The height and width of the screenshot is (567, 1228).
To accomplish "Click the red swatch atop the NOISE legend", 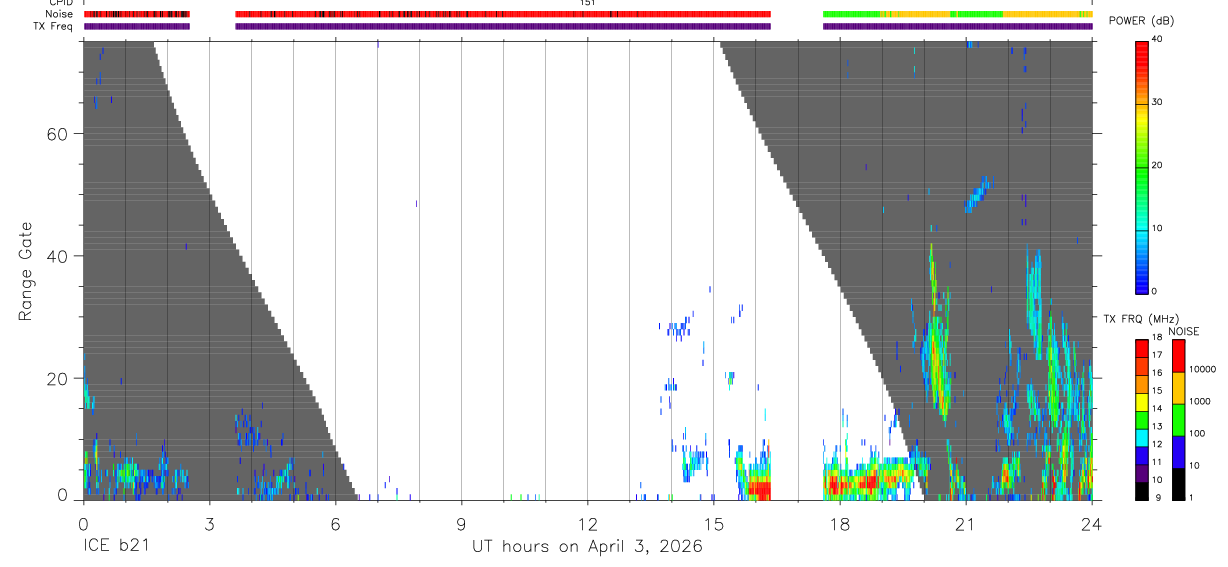I will (1179, 356).
